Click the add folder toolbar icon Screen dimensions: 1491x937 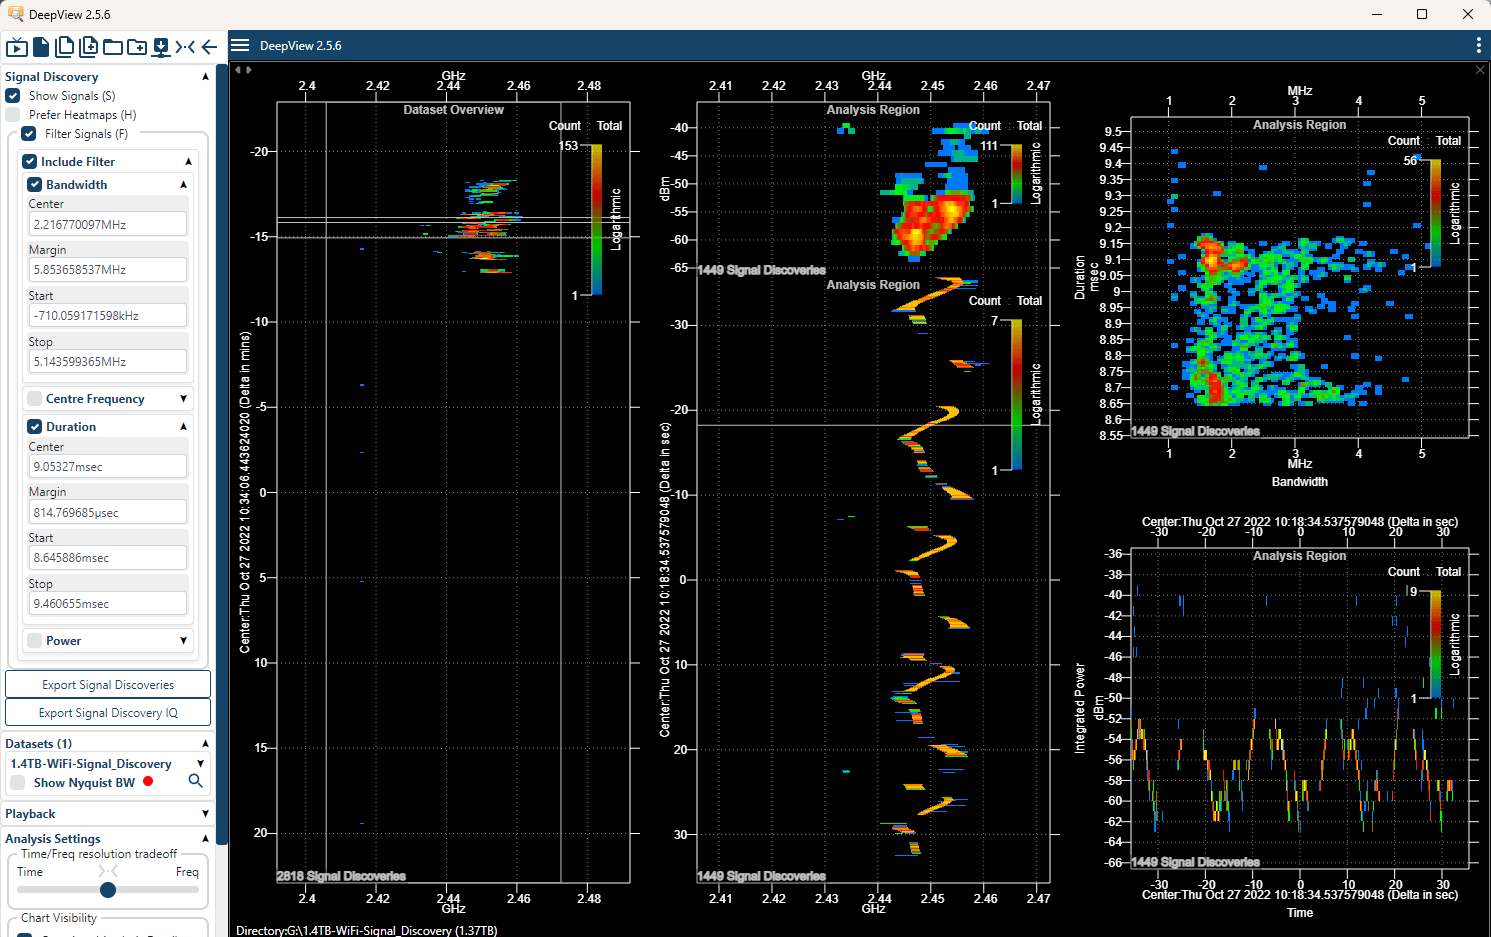tap(135, 46)
